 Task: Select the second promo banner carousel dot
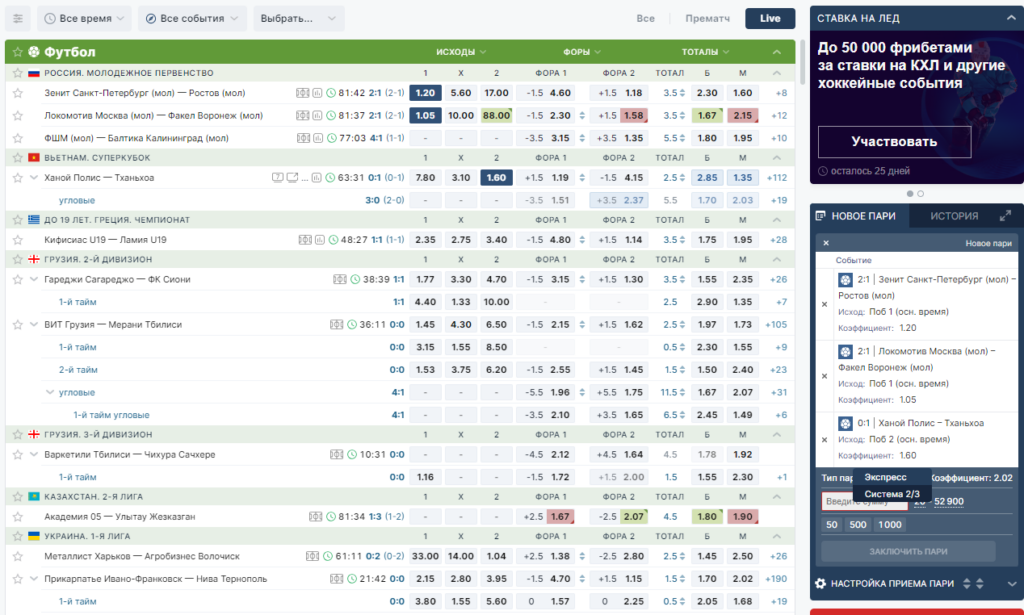pyautogui.click(x=920, y=194)
